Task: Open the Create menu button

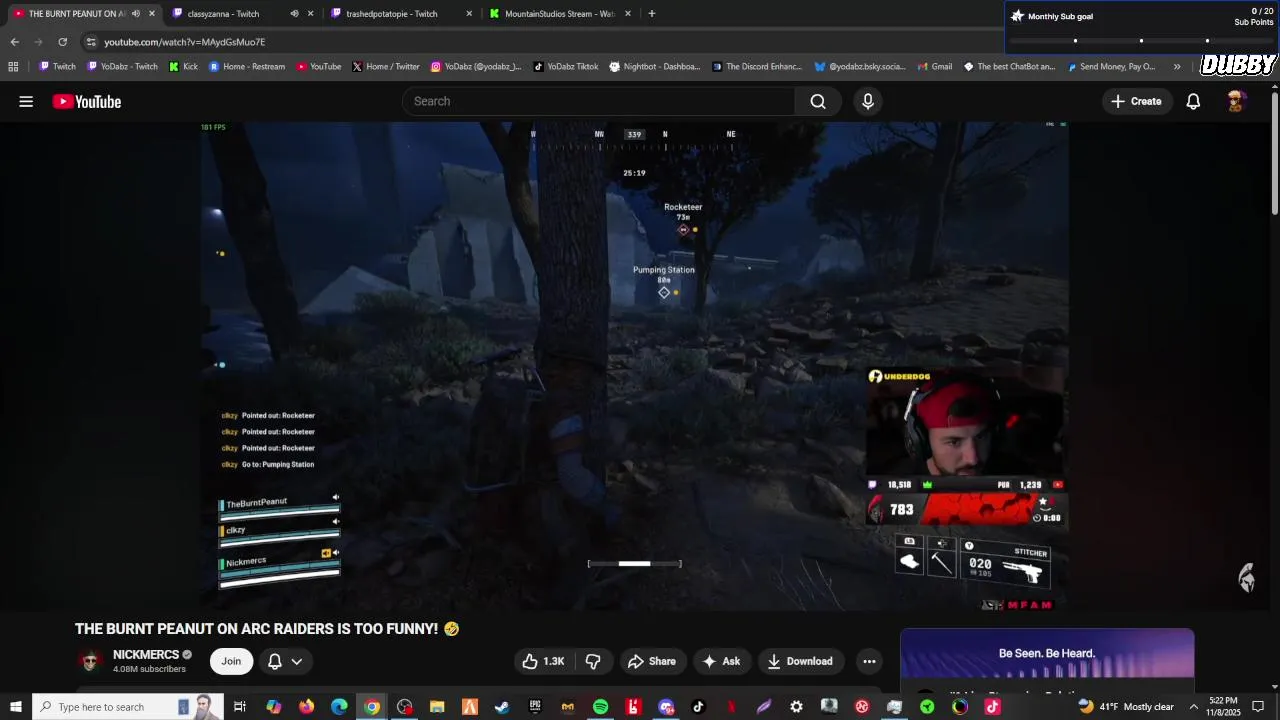Action: click(1136, 101)
